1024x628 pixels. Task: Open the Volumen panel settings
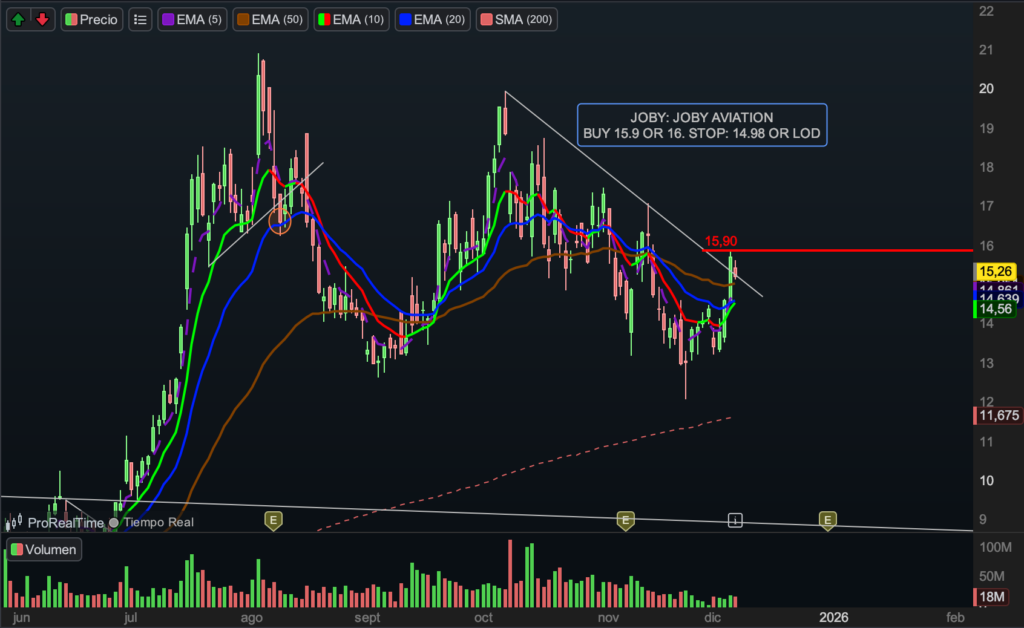tap(41, 549)
